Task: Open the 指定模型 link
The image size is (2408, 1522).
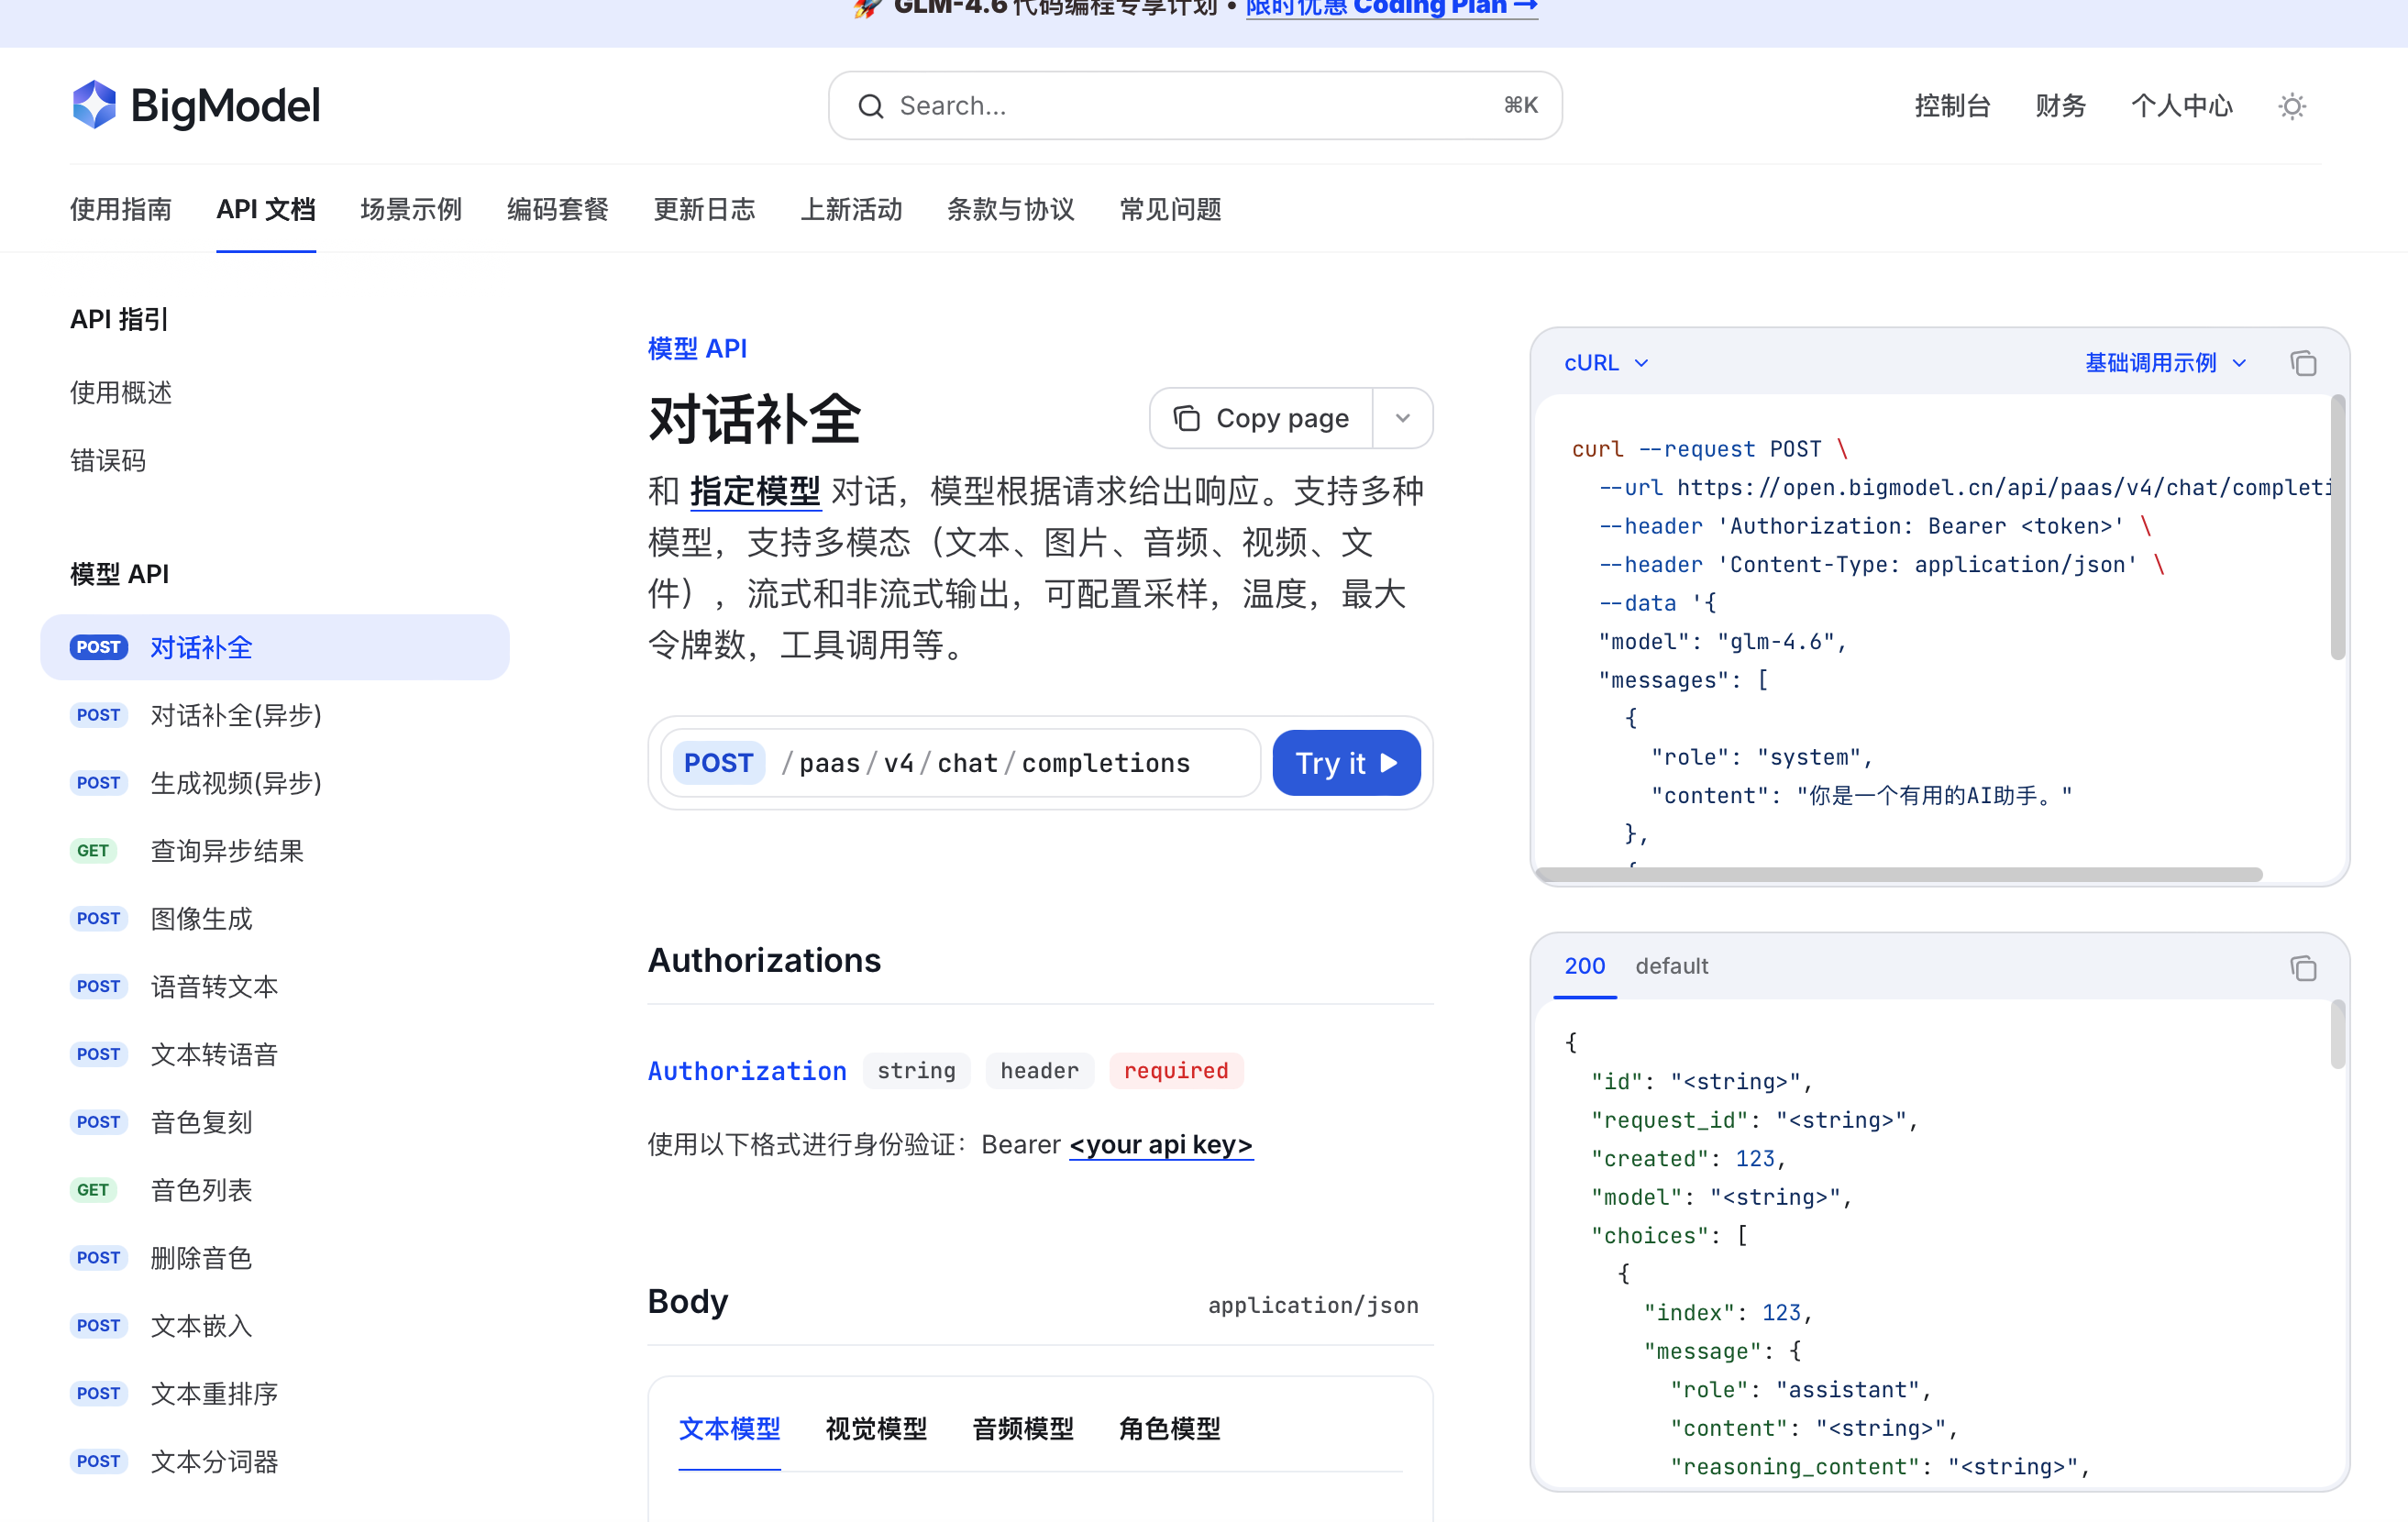Action: tap(757, 490)
